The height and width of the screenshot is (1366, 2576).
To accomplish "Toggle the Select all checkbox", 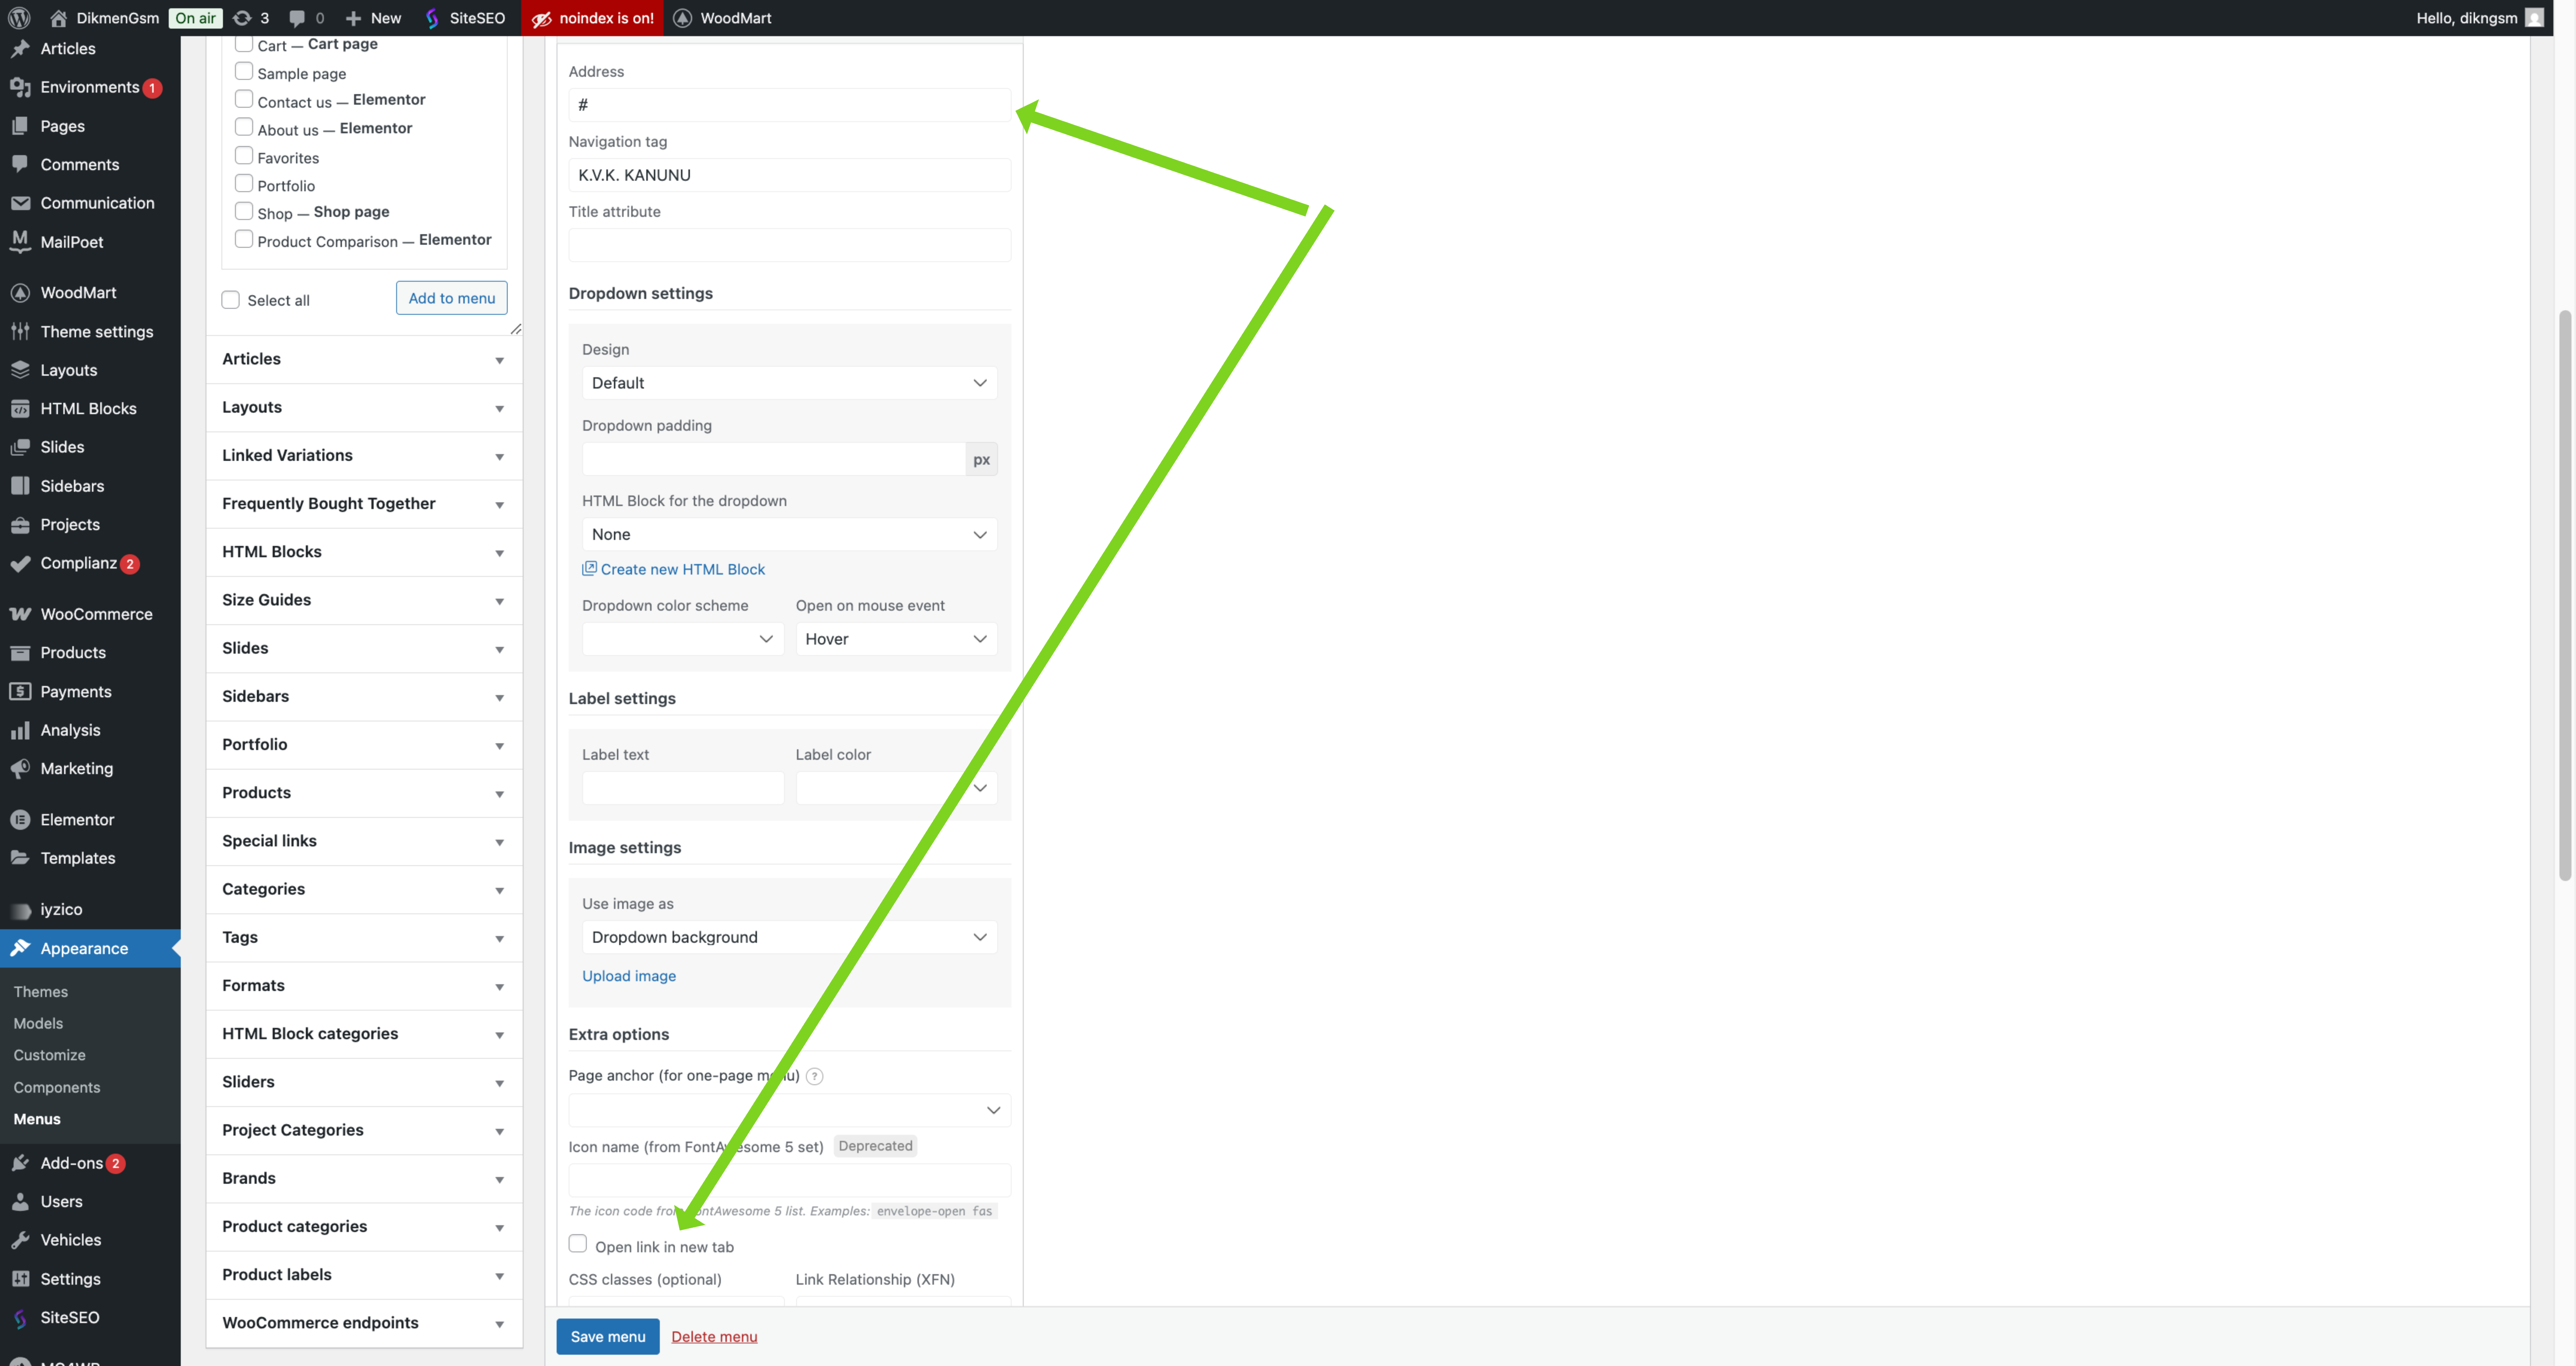I will click(x=230, y=300).
